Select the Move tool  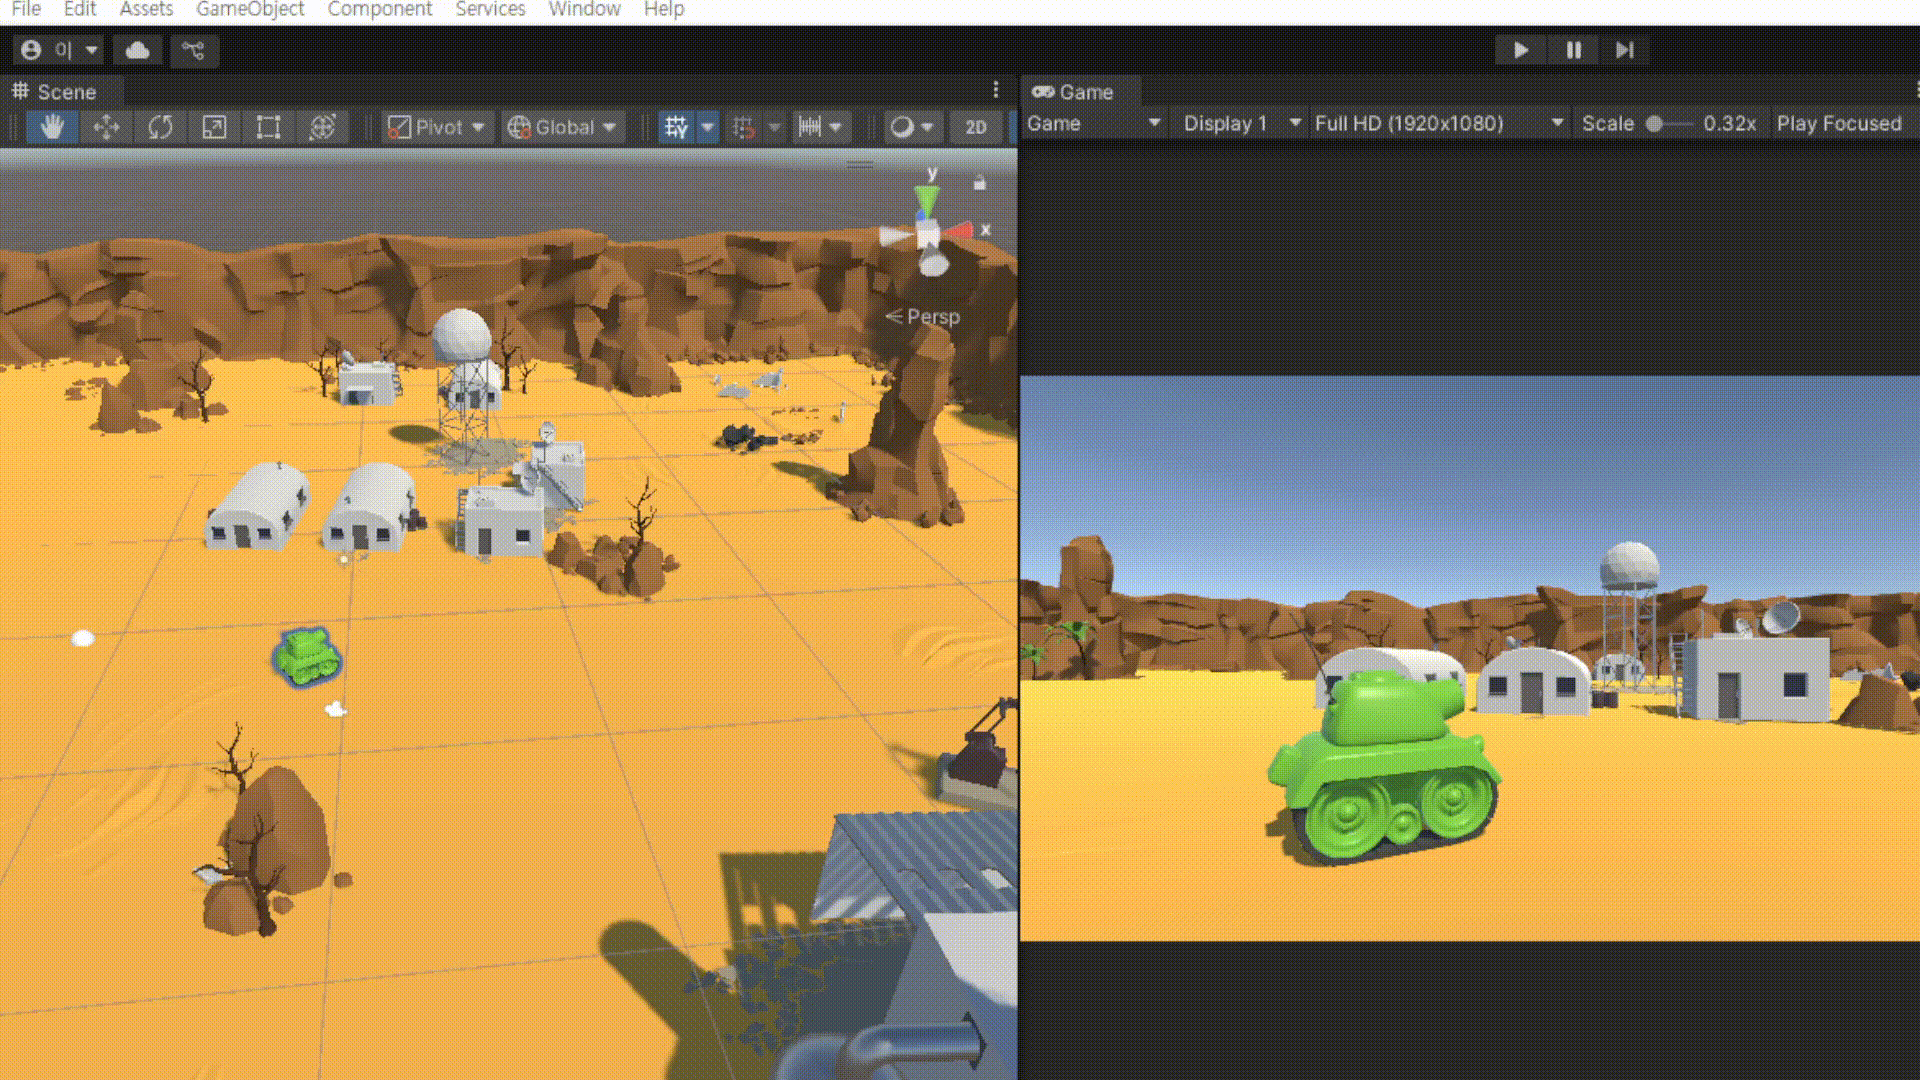tap(106, 127)
